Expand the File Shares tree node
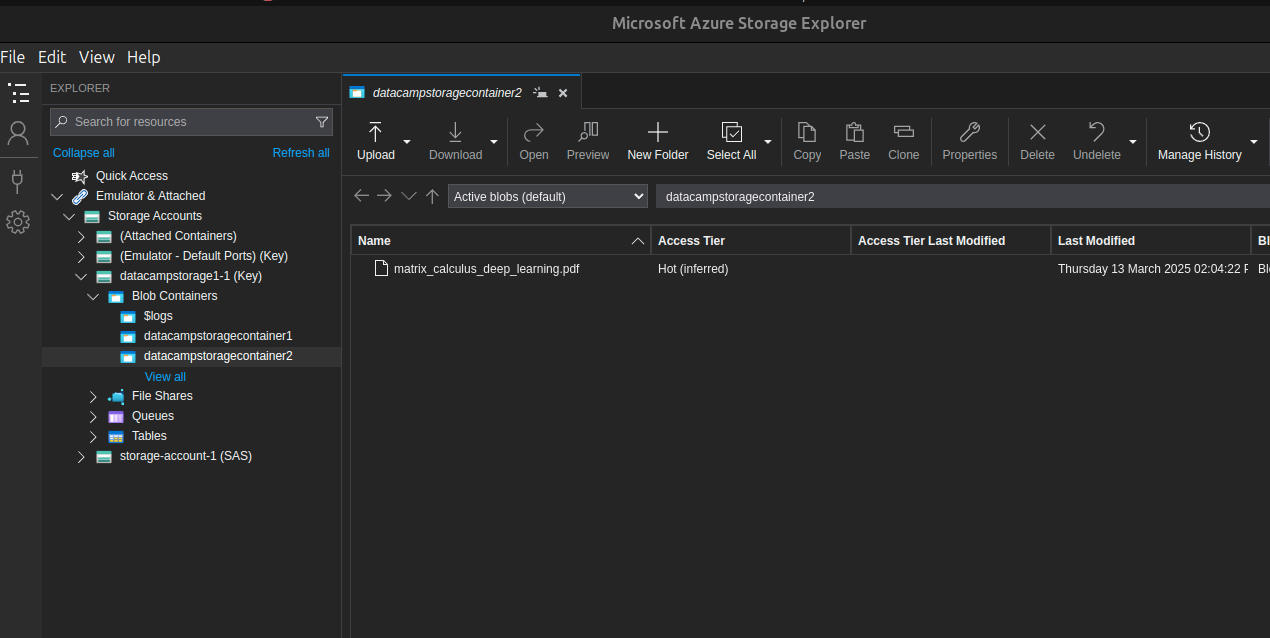The image size is (1270, 638). click(93, 396)
